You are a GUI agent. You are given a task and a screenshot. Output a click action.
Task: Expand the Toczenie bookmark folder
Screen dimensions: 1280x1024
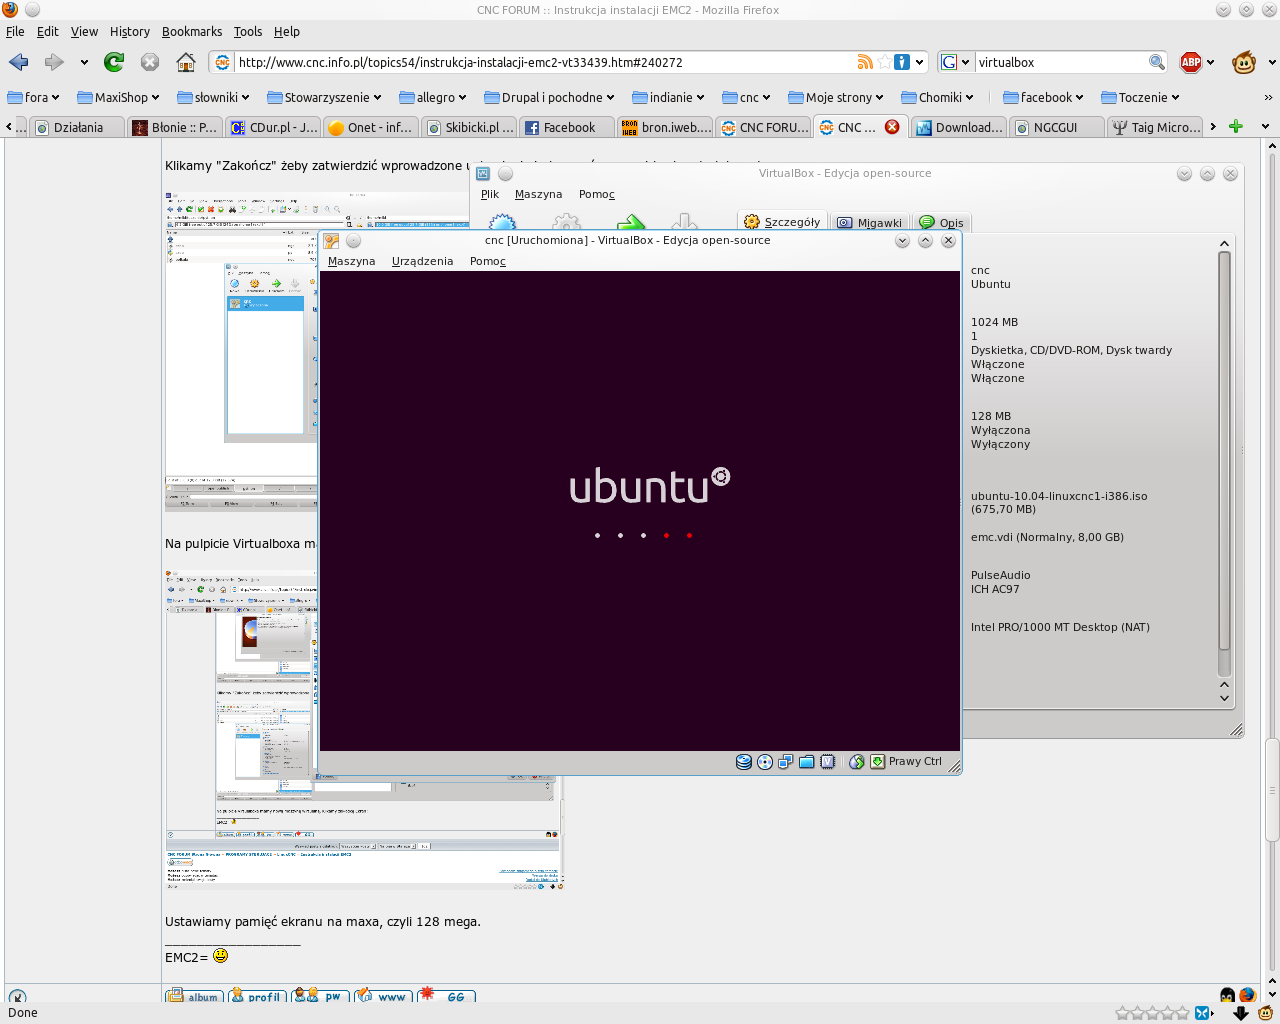[1140, 97]
